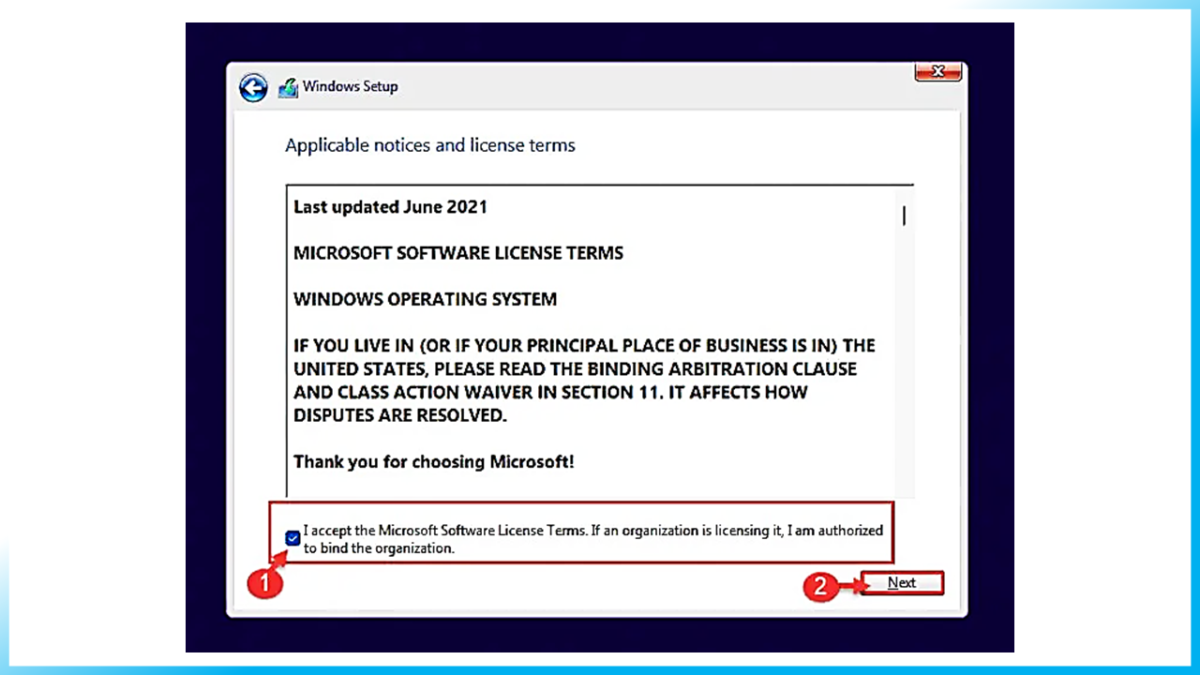Enable the license terms acceptance checkbox
The image size is (1200, 675).
click(292, 538)
